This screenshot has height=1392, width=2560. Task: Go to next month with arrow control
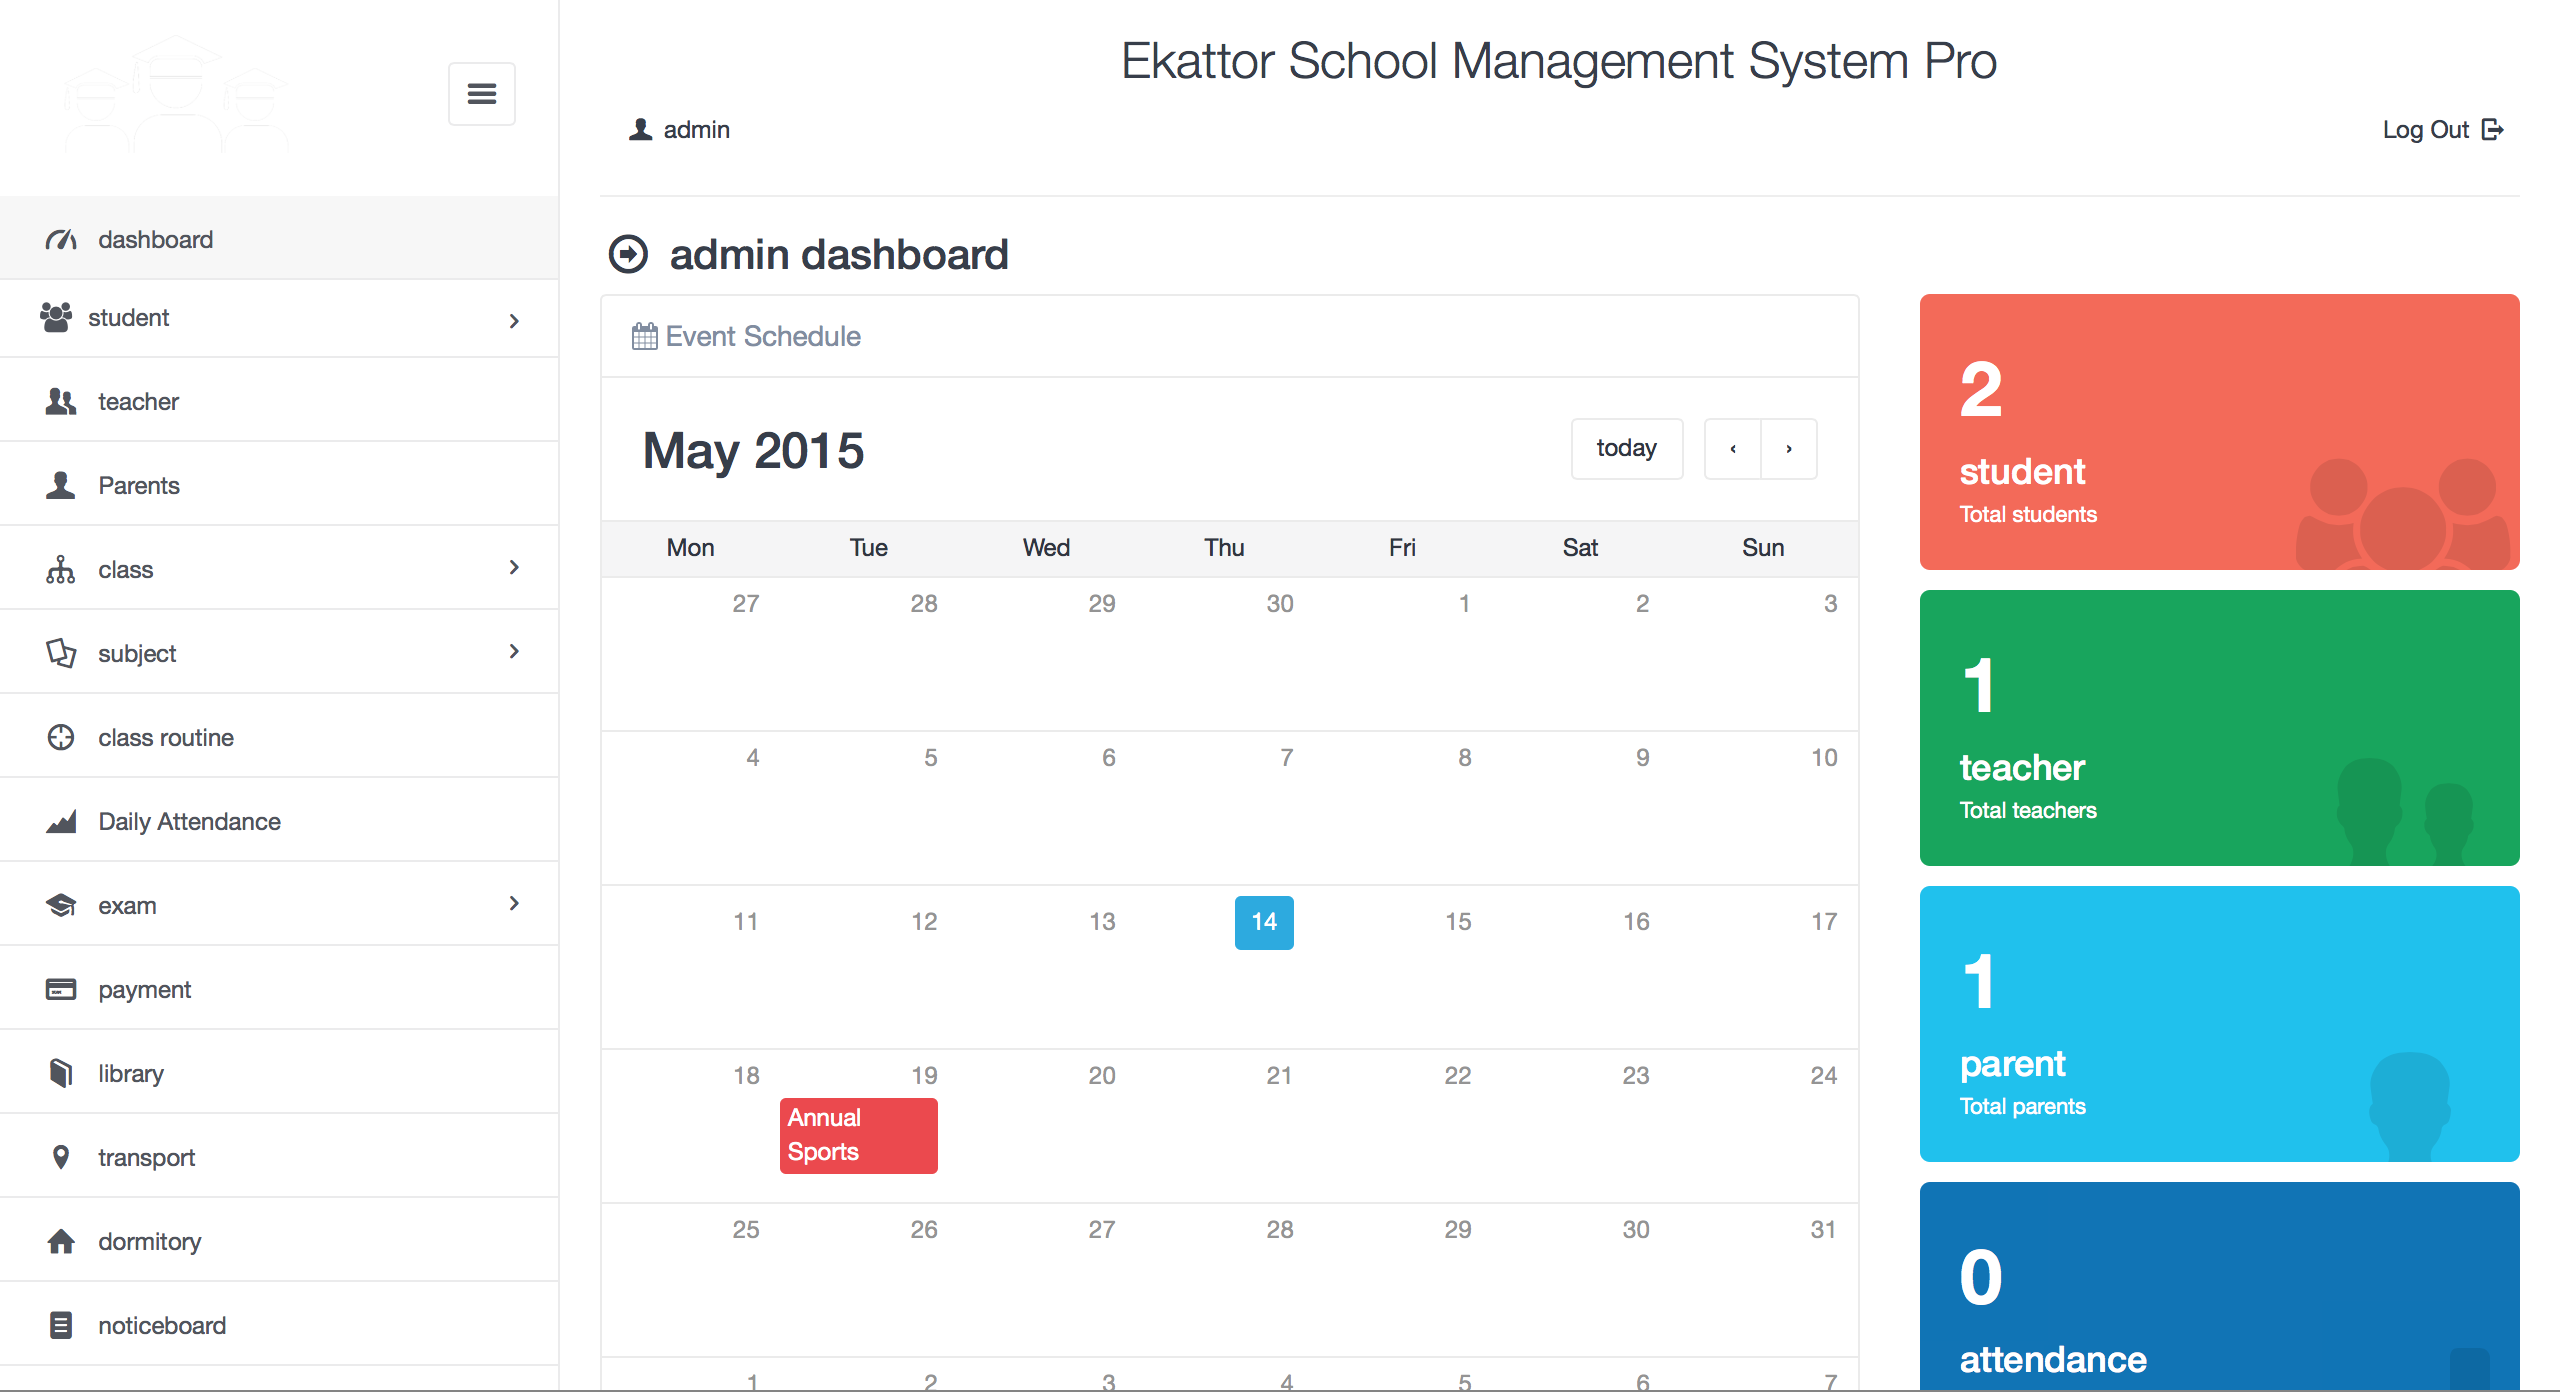[x=1789, y=449]
